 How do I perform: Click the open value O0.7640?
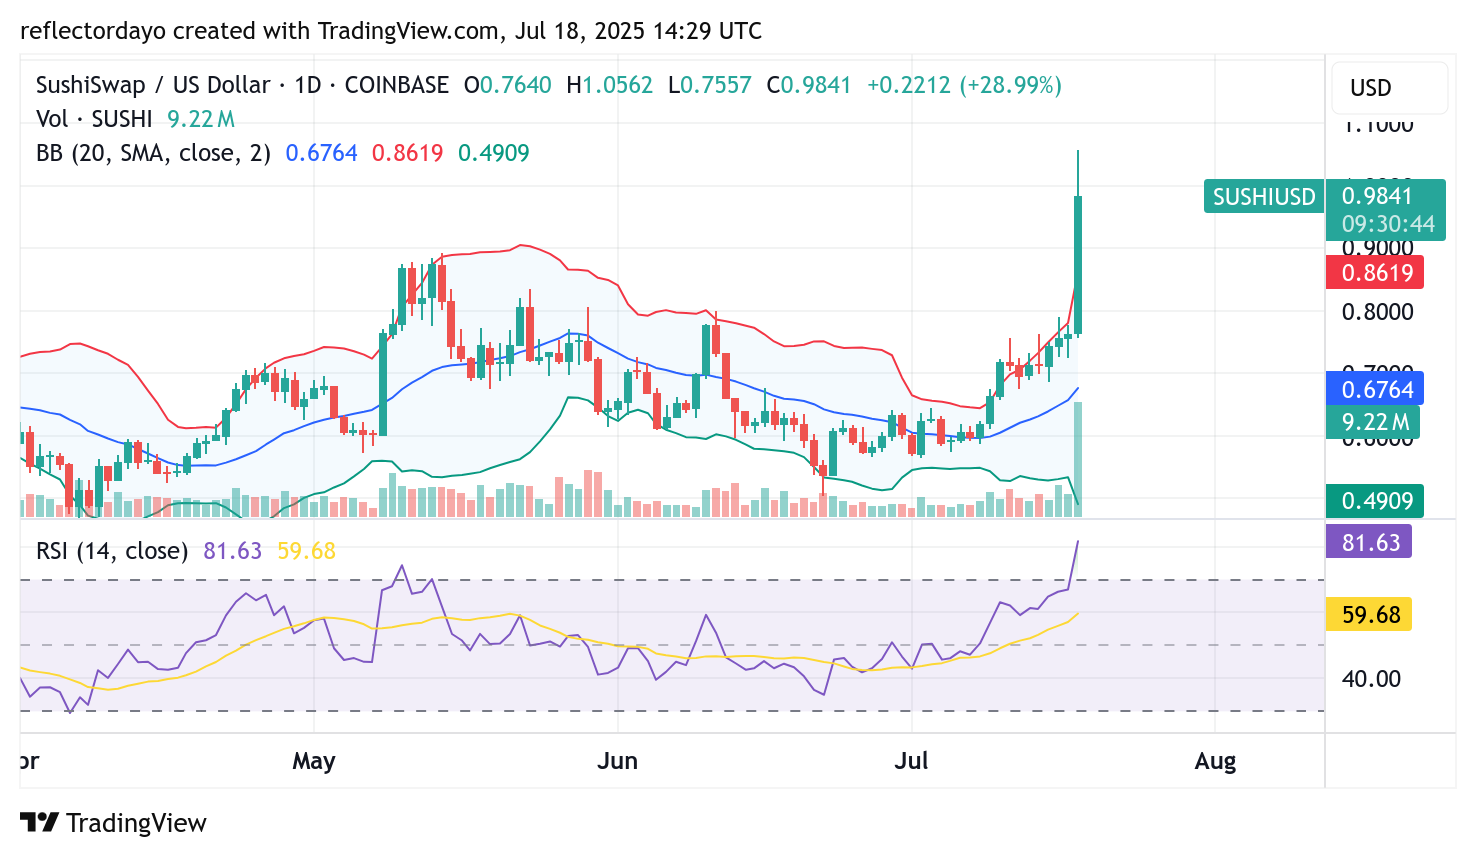click(x=508, y=85)
